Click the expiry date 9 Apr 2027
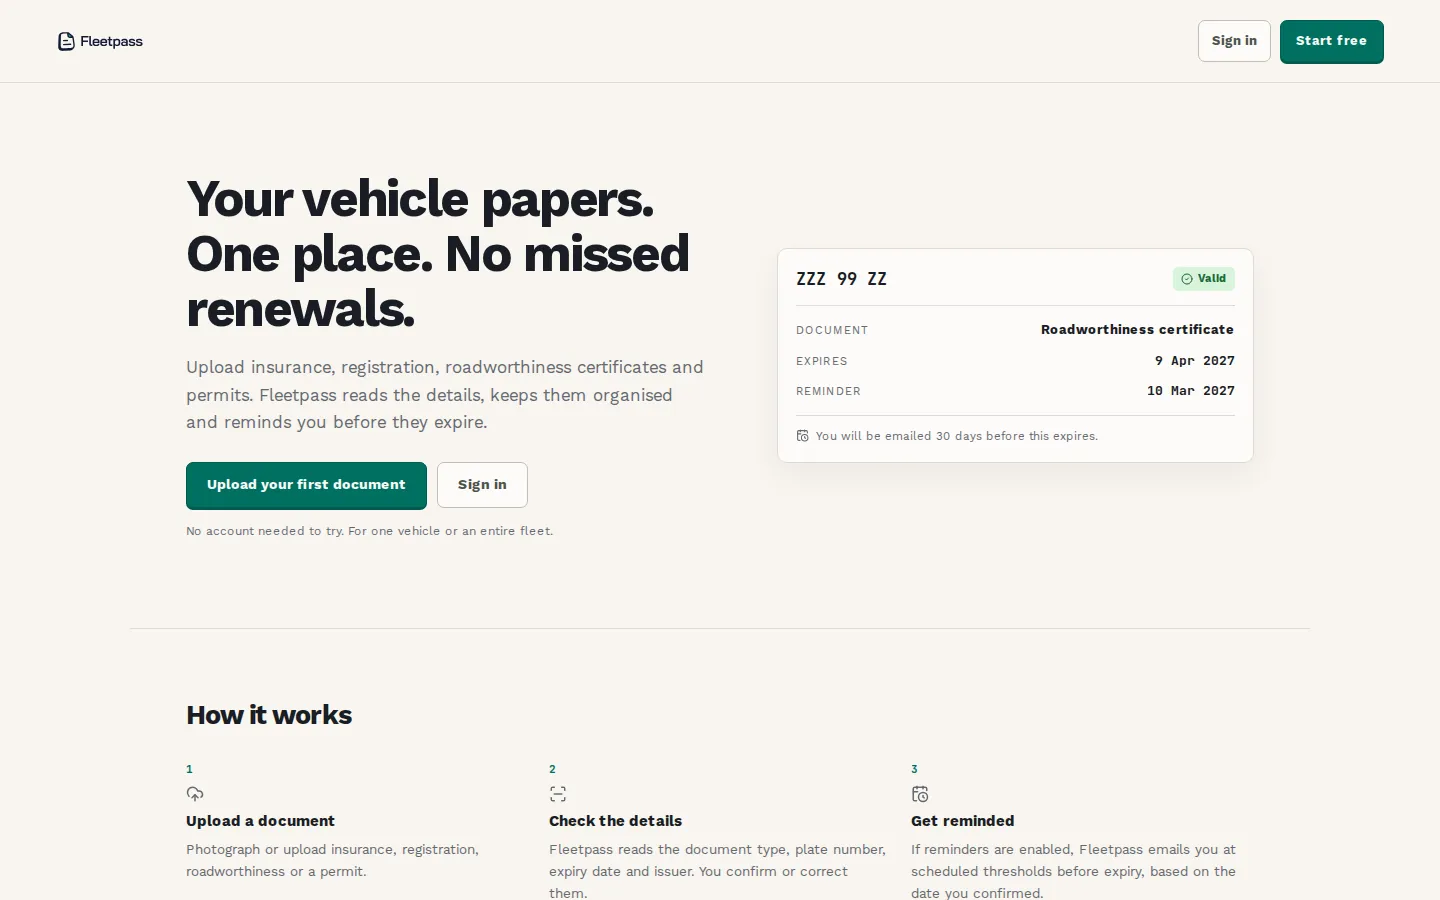 coord(1194,361)
